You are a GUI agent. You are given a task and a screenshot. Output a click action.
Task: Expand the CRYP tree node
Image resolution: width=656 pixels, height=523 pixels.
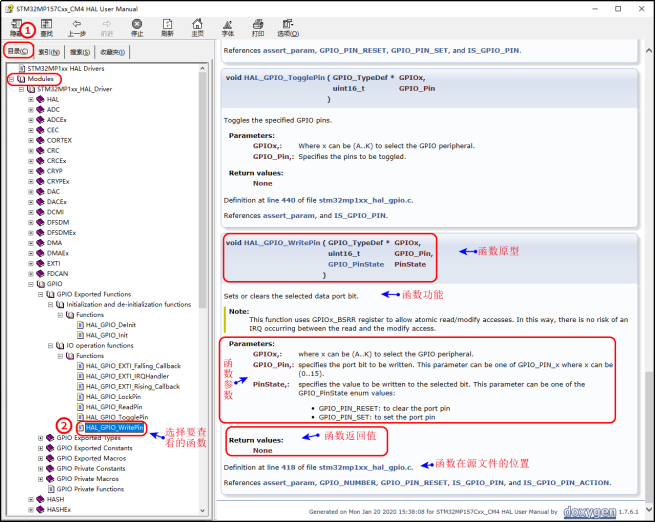(x=31, y=171)
